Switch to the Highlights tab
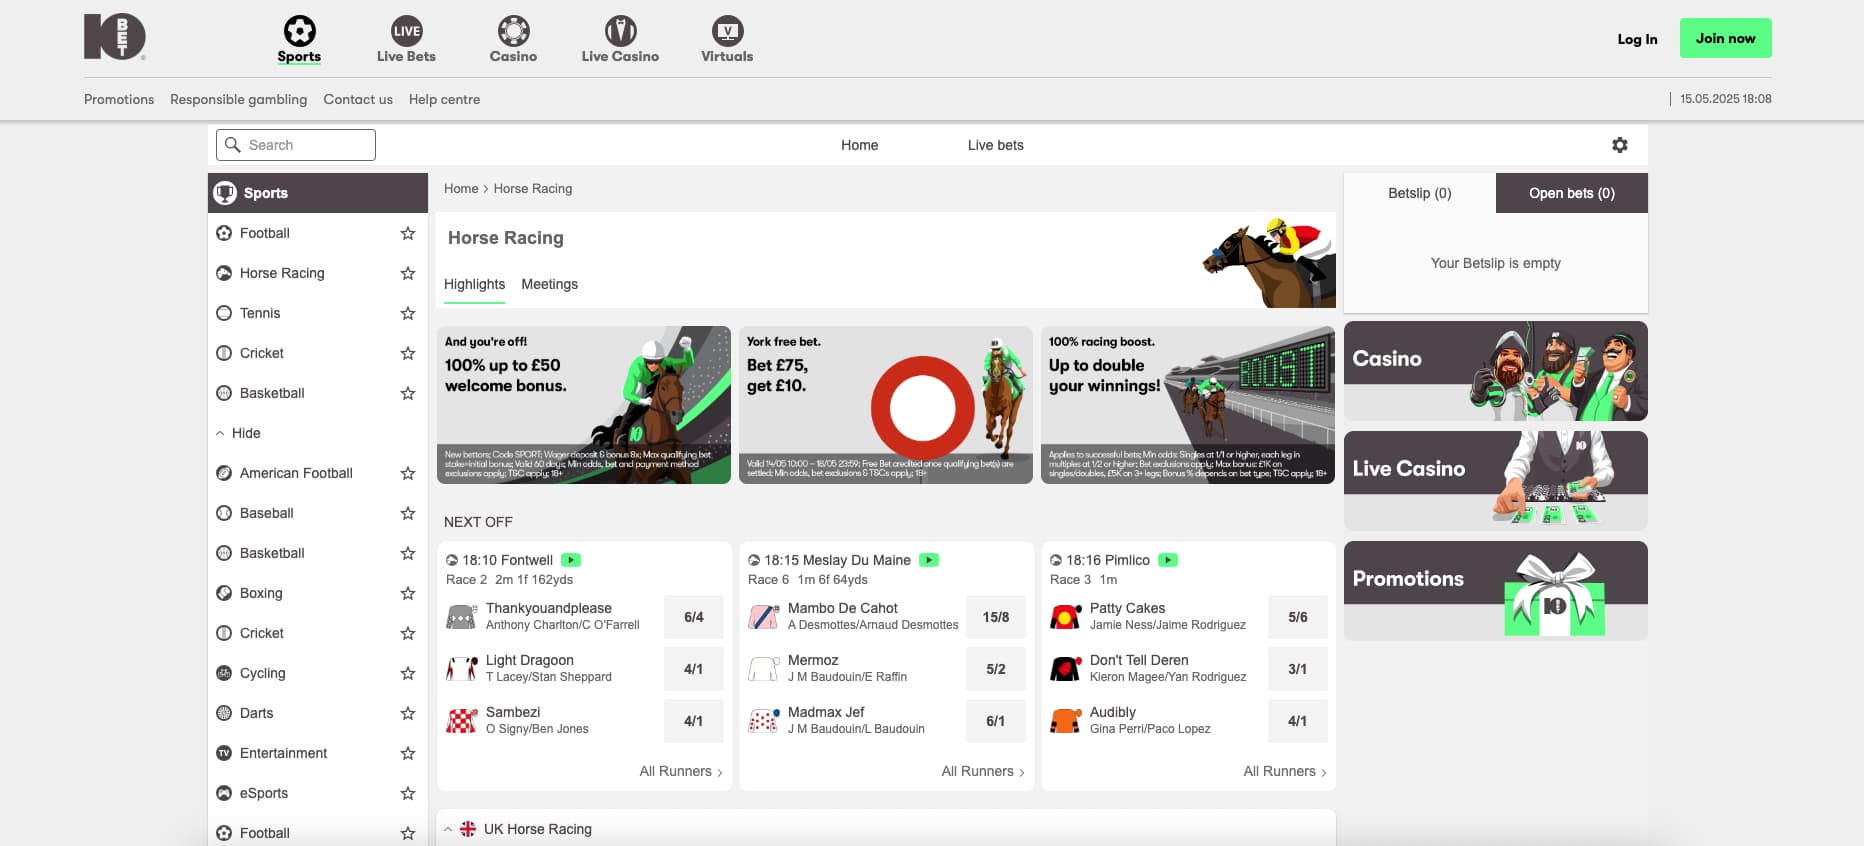The height and width of the screenshot is (846, 1864). [x=474, y=284]
